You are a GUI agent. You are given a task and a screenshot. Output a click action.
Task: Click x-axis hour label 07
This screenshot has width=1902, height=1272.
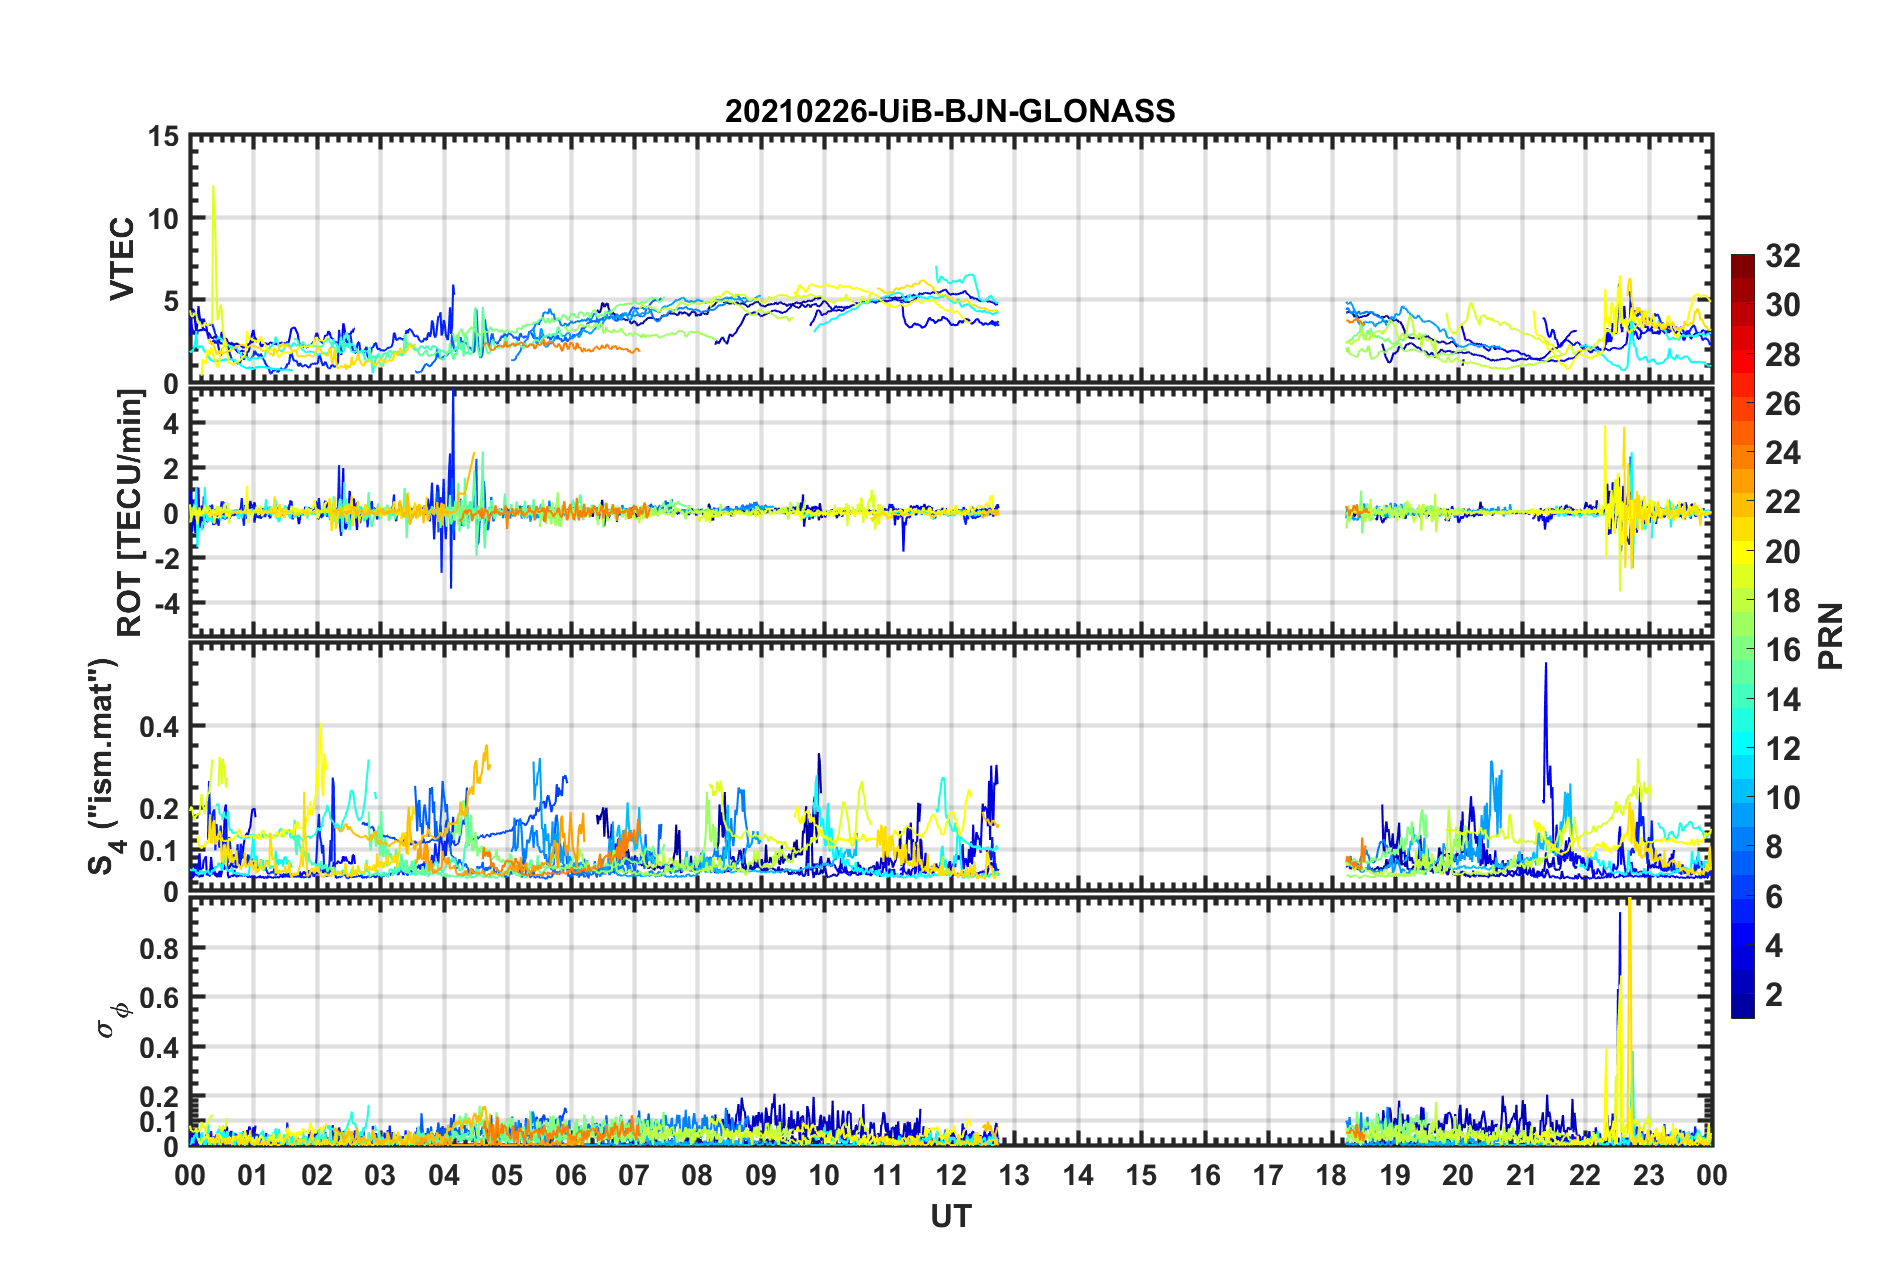point(634,1176)
